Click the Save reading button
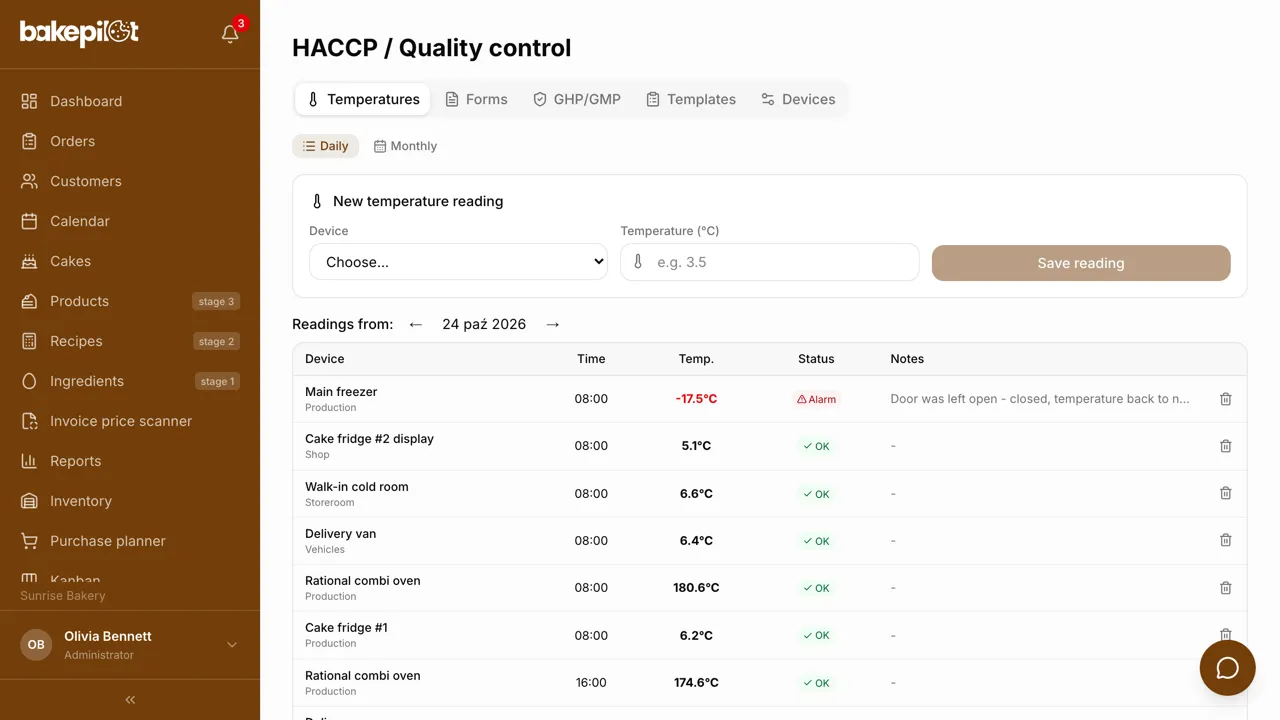 click(1081, 263)
